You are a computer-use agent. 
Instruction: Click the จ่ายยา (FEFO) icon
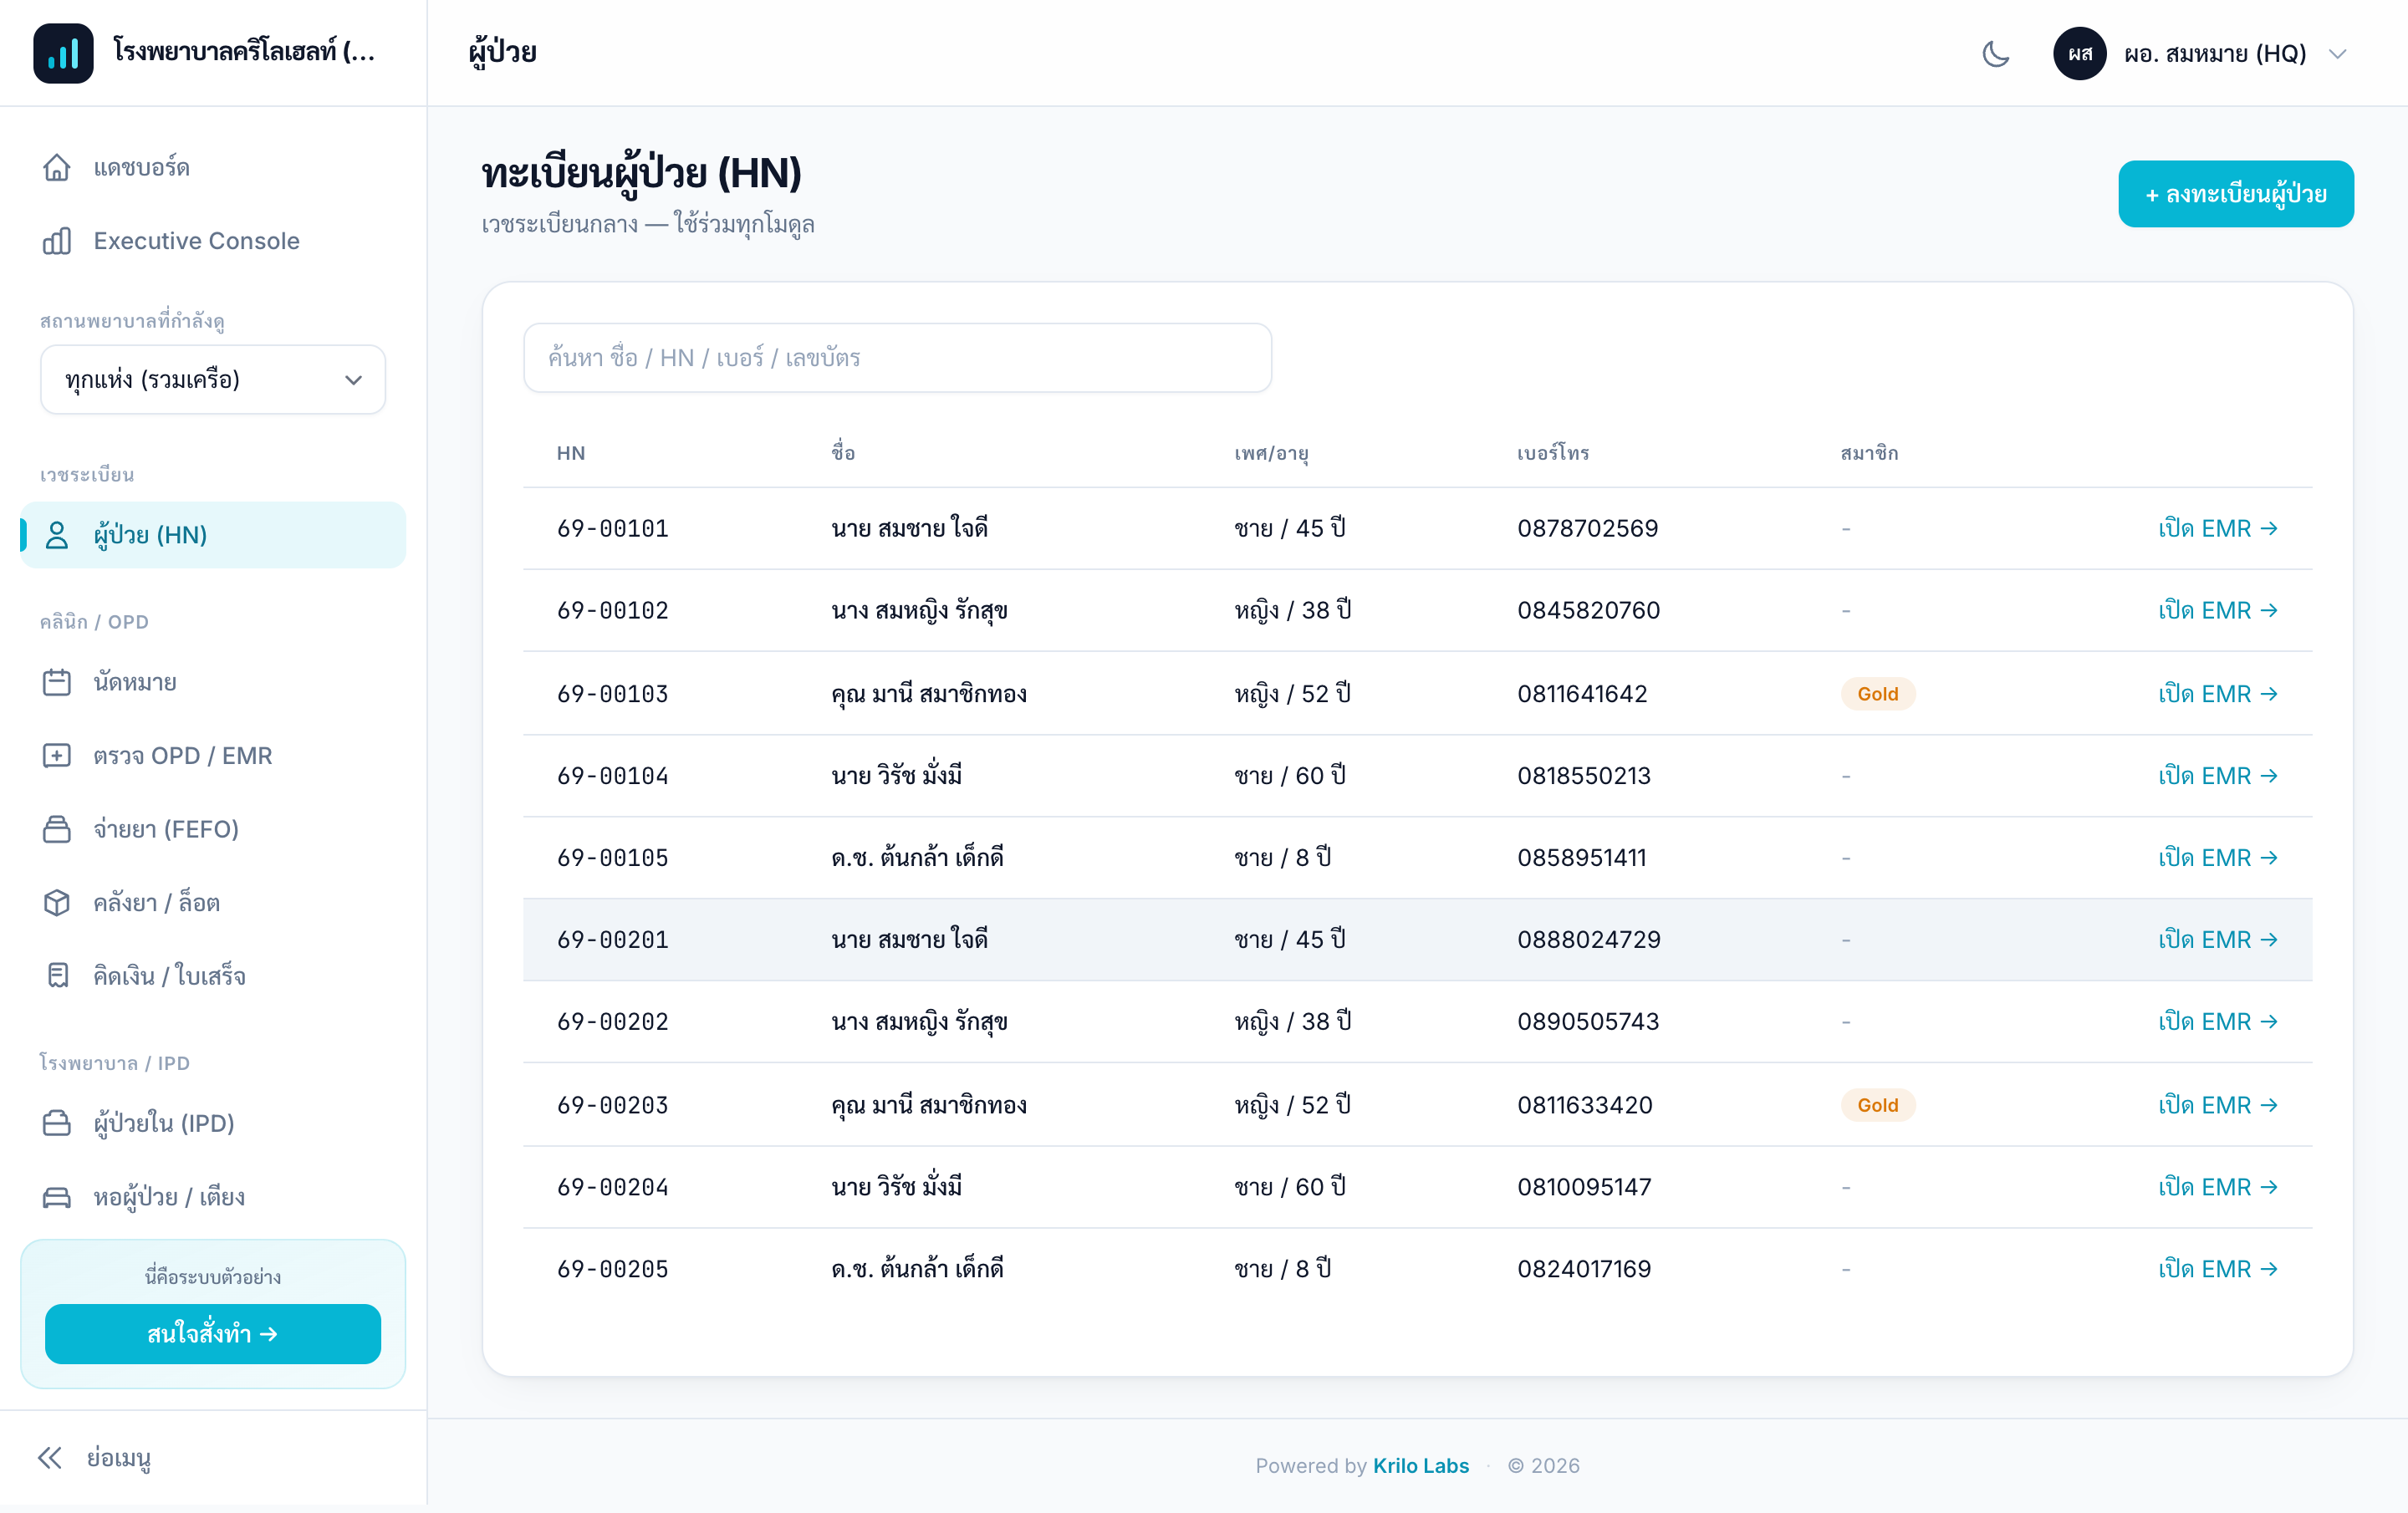[57, 829]
